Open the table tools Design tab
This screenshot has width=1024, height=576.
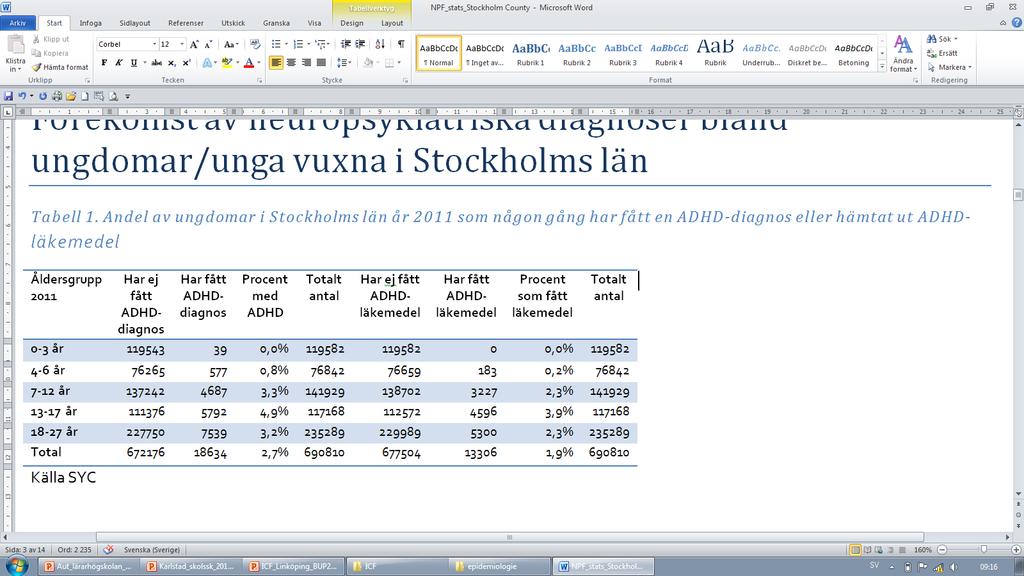(x=351, y=23)
